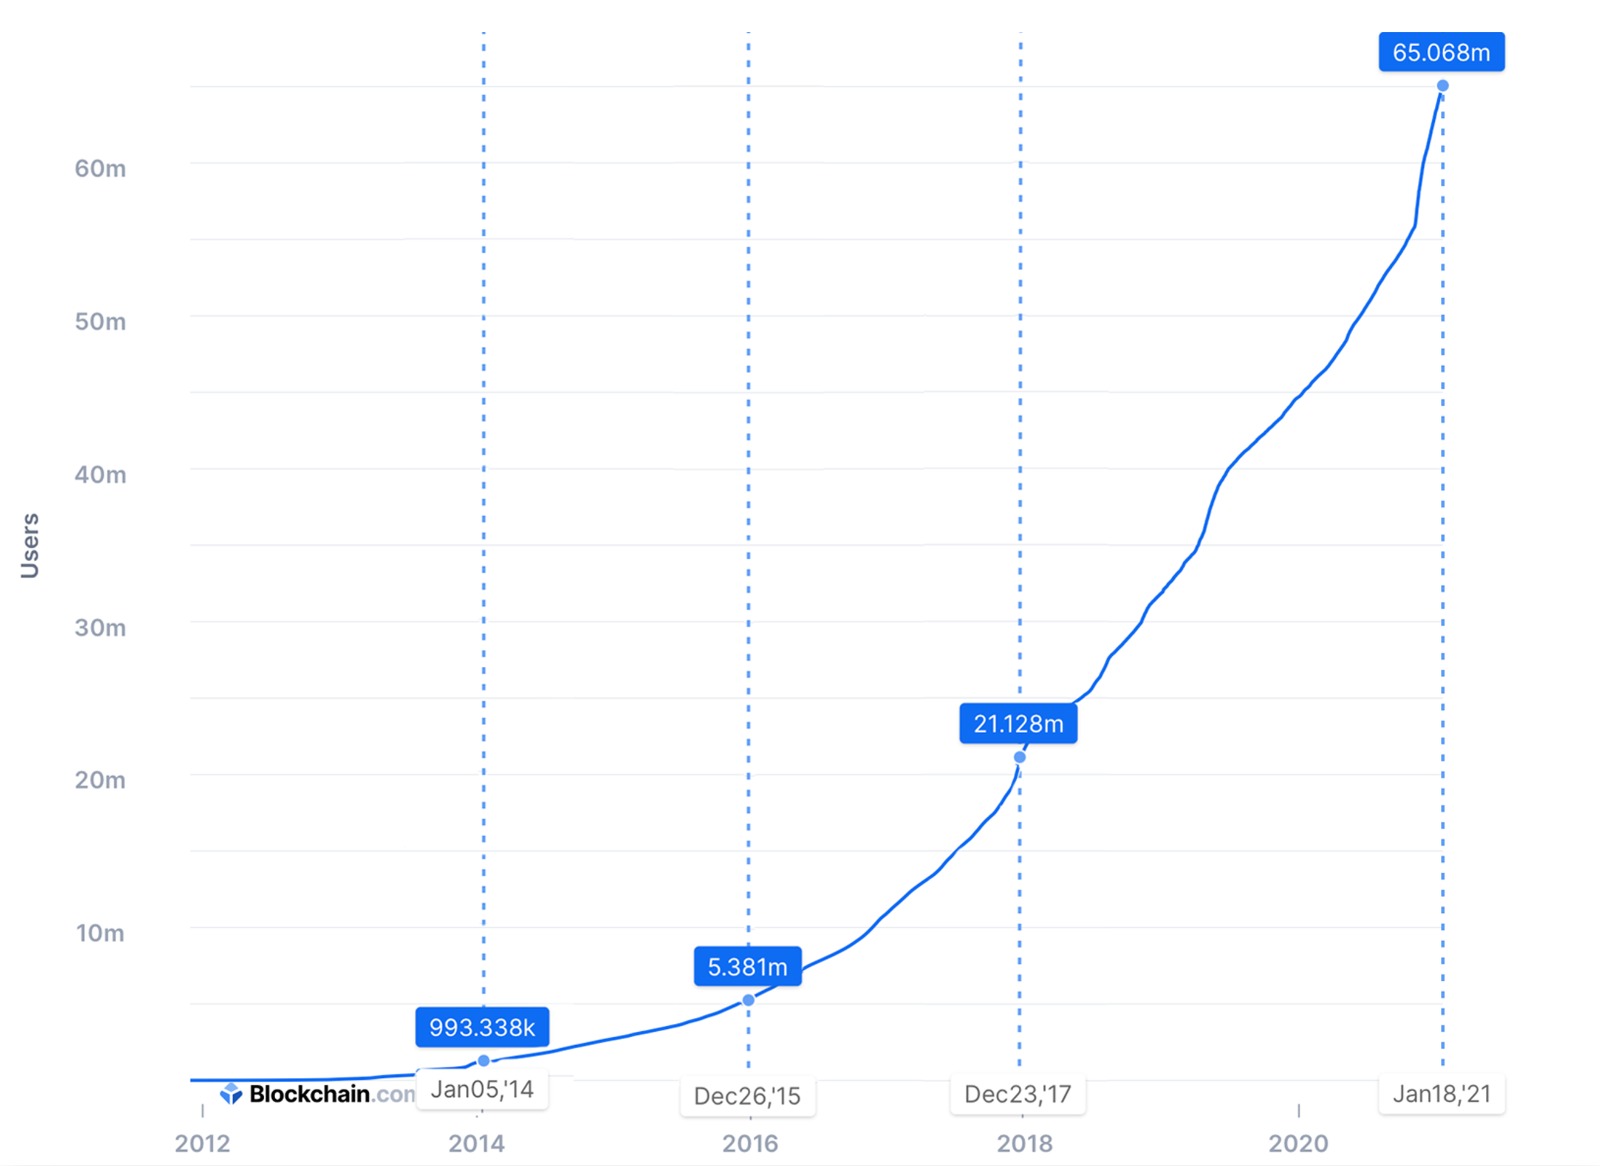
Task: Click the 993.338k value tooltip
Action: (482, 1027)
